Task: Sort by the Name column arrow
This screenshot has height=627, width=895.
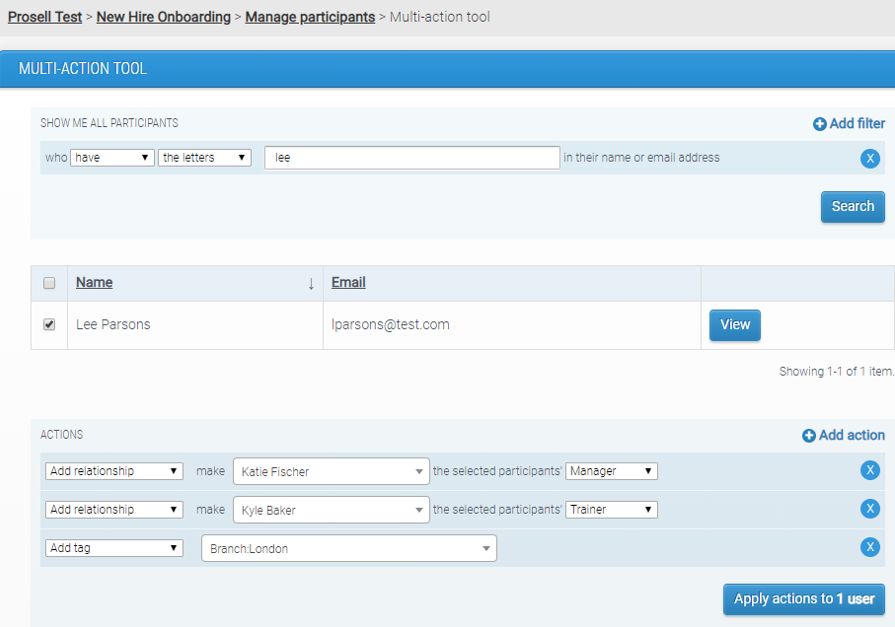Action: [311, 284]
